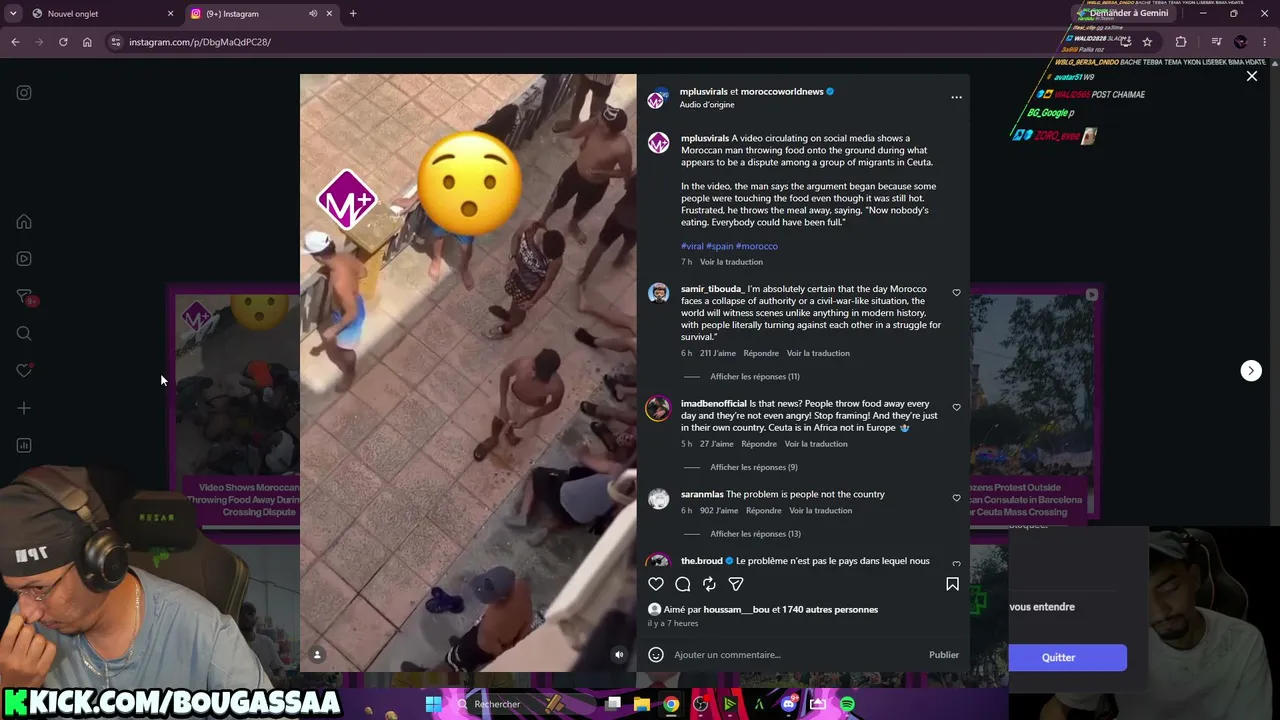Open the browser home page button

87,42
